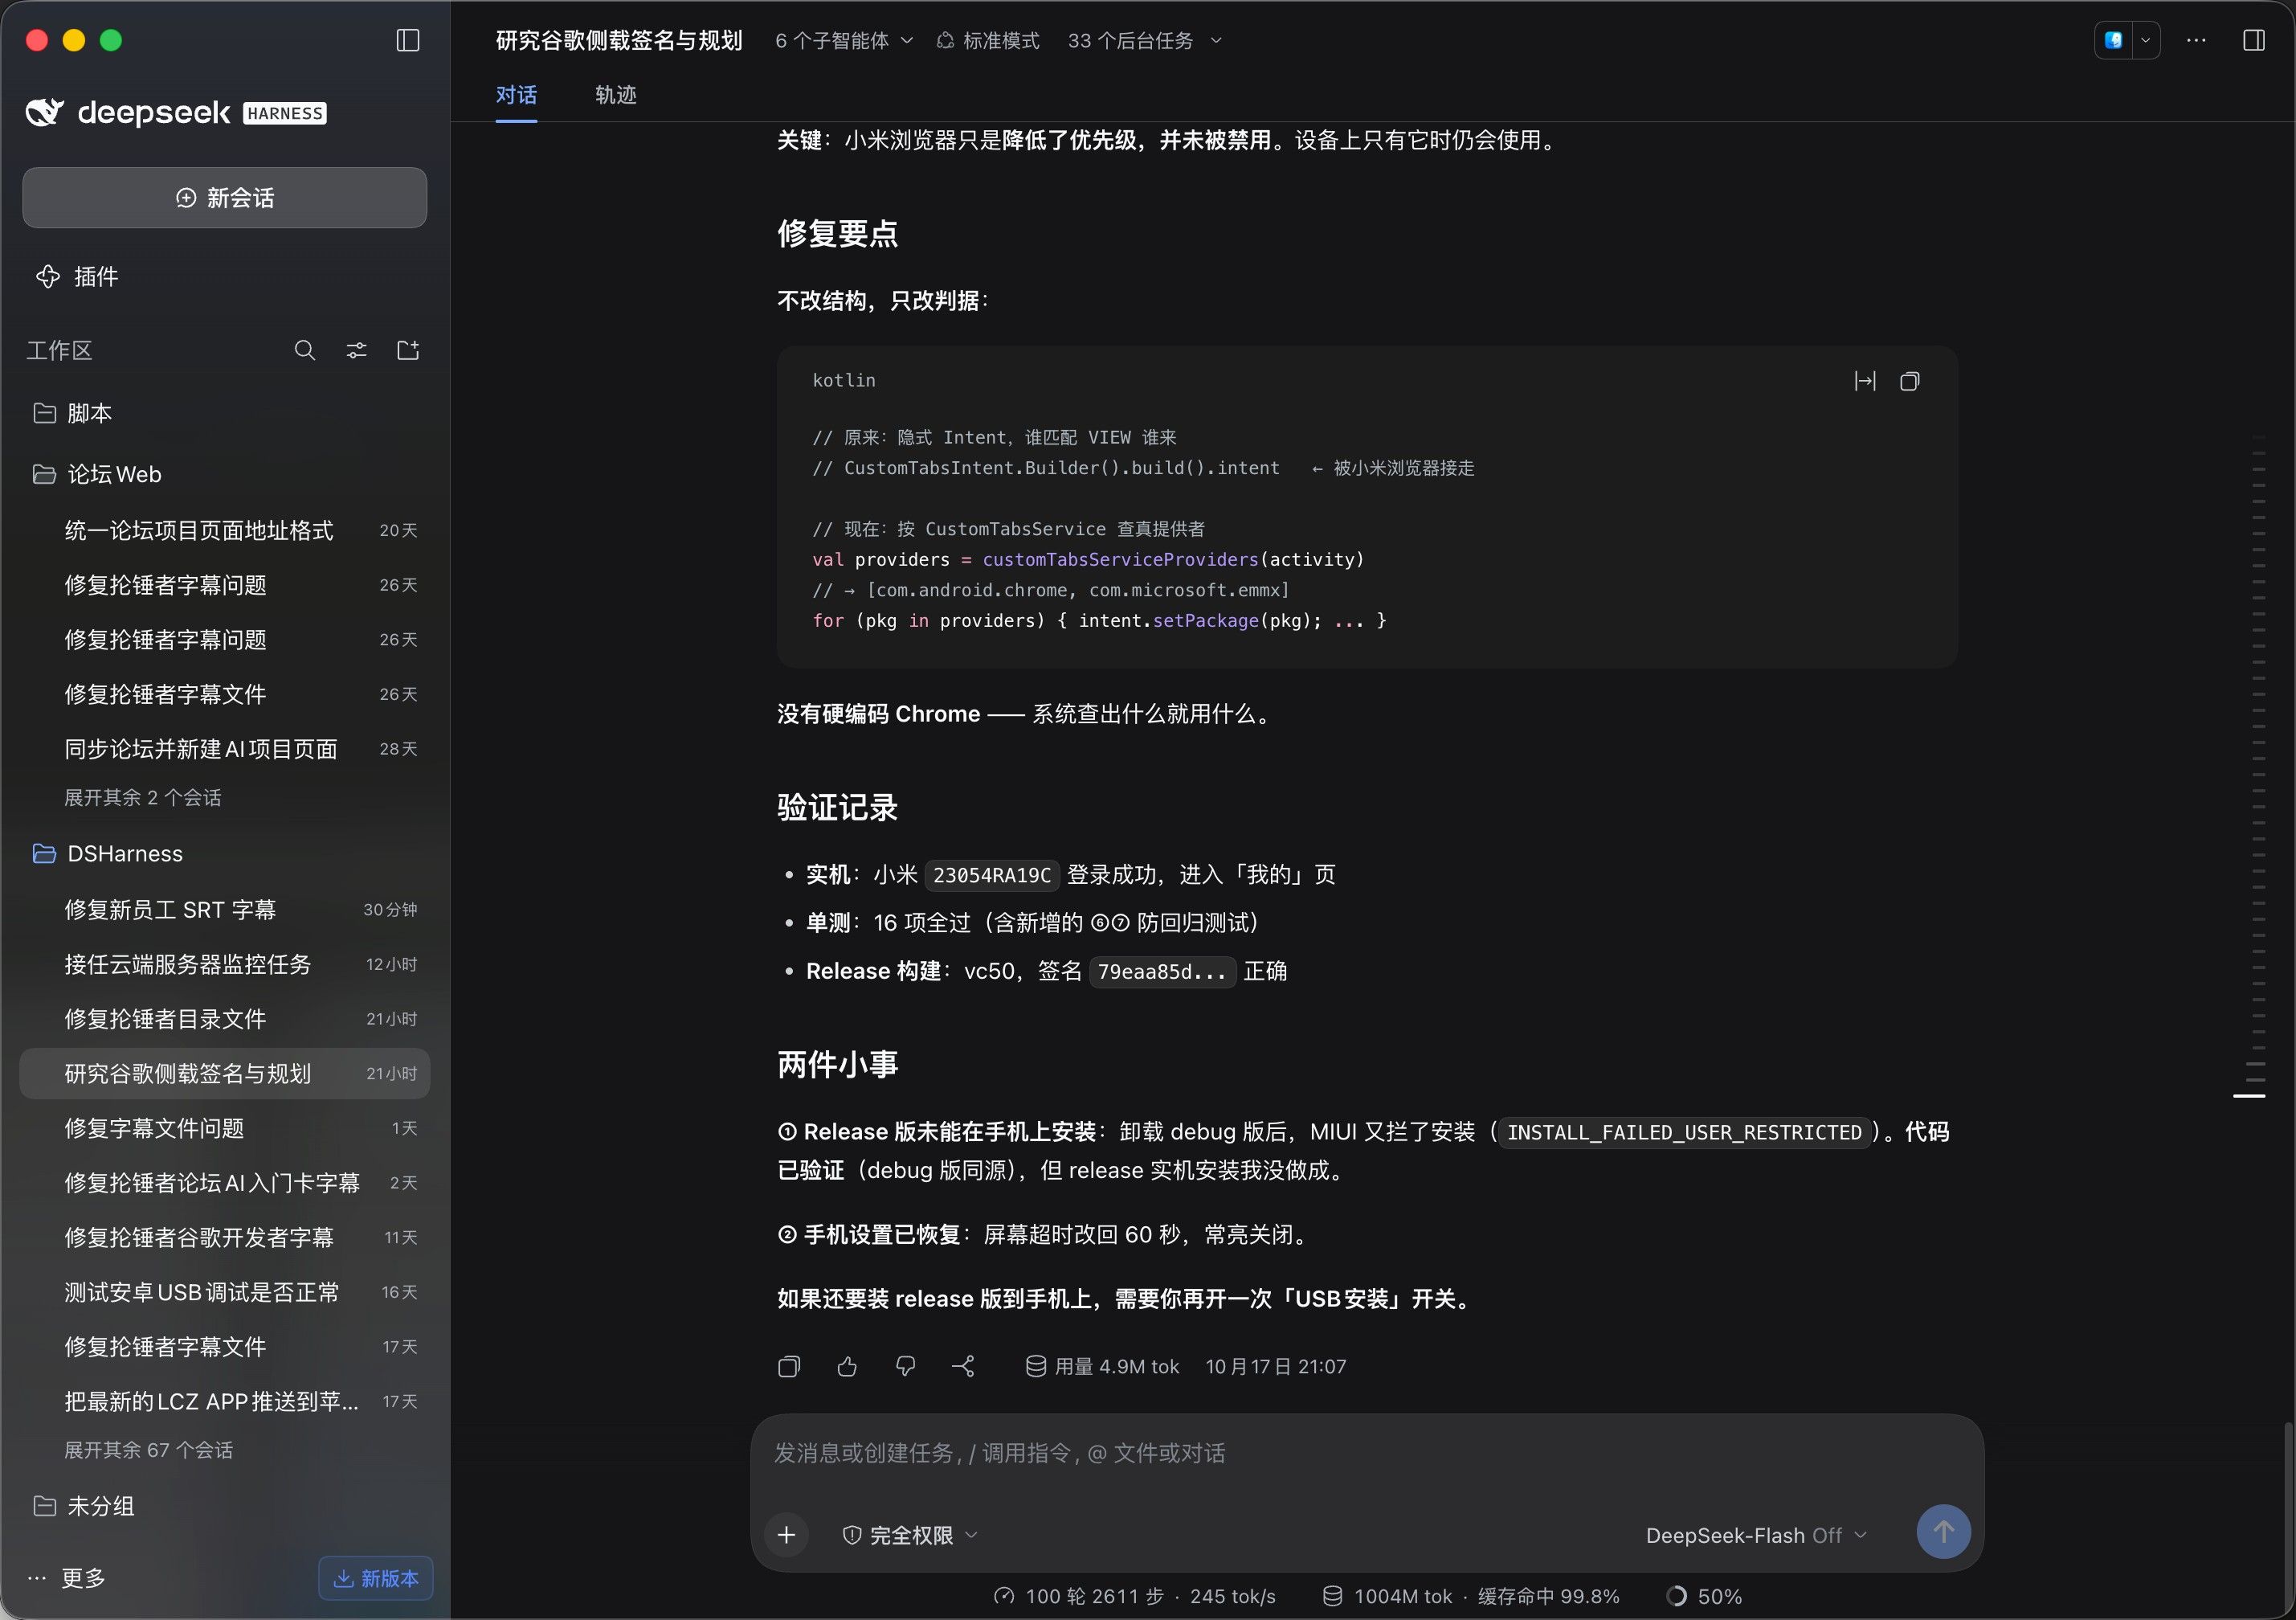Expand the 脚本 folder
This screenshot has height=1620, width=2296.
[x=225, y=413]
